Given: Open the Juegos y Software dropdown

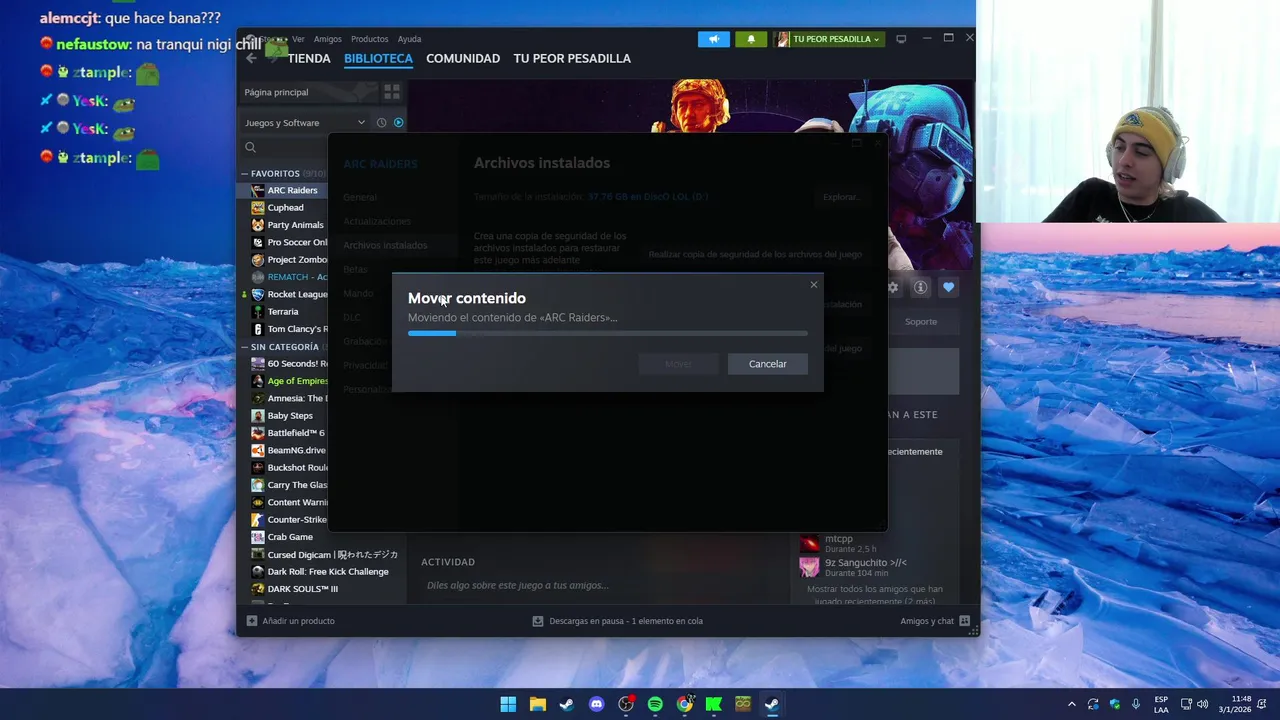Looking at the screenshot, I should coord(305,123).
